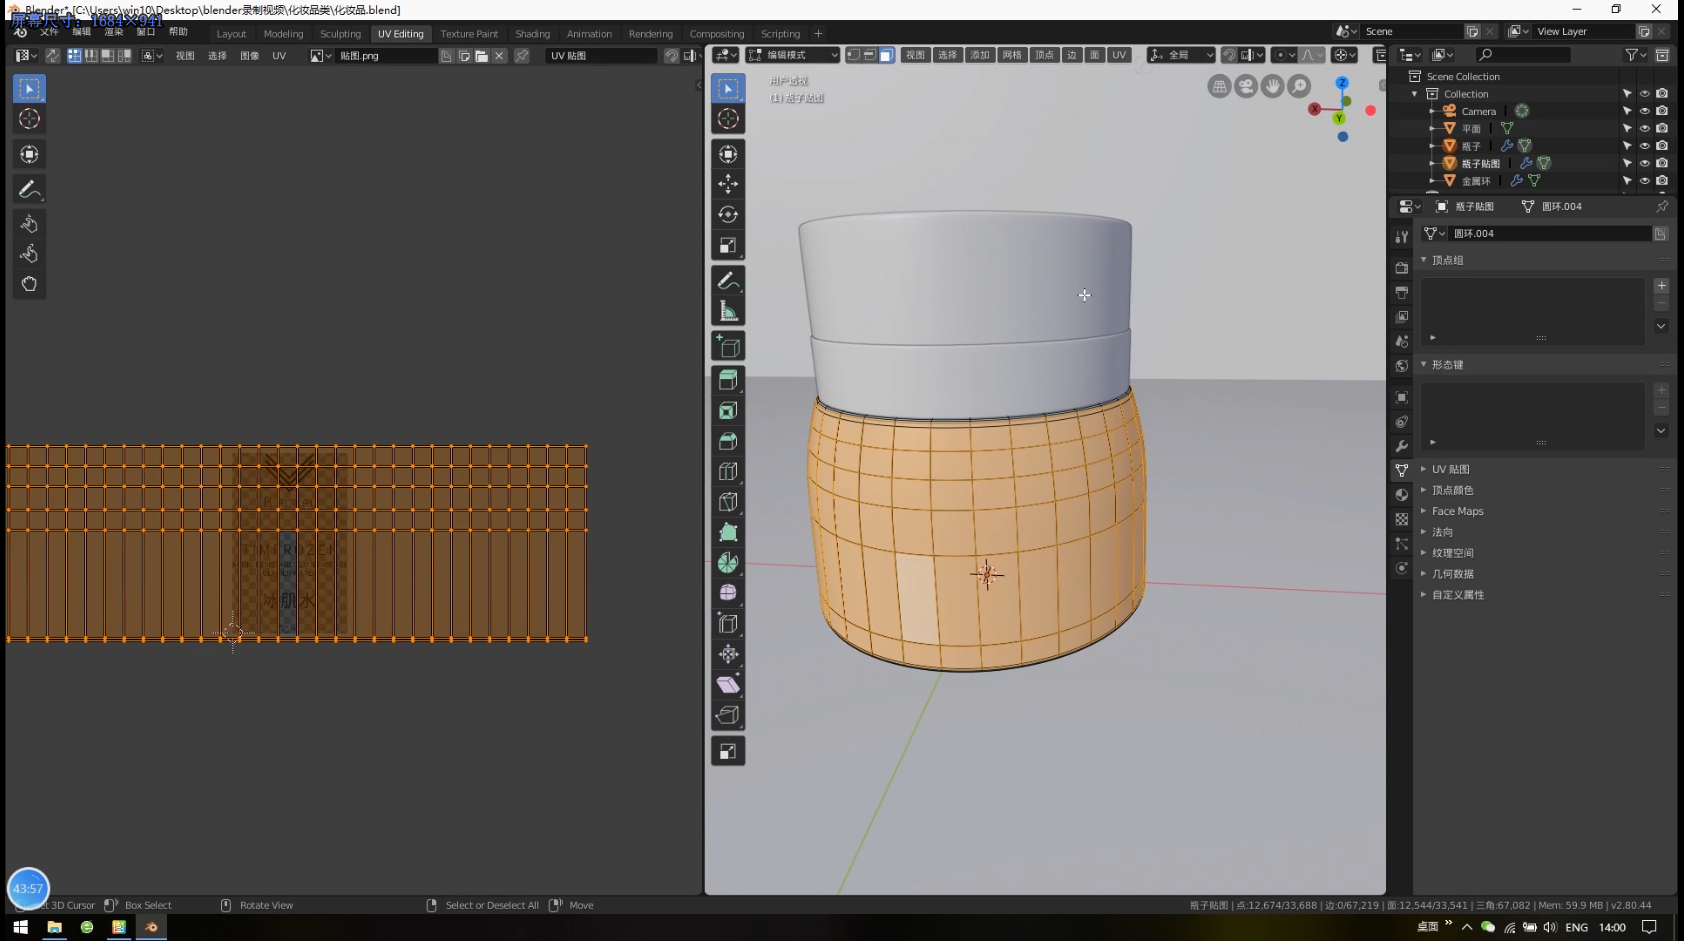Open the 网格 menu in the viewport header
Viewport: 1684px width, 941px height.
[x=1013, y=55]
